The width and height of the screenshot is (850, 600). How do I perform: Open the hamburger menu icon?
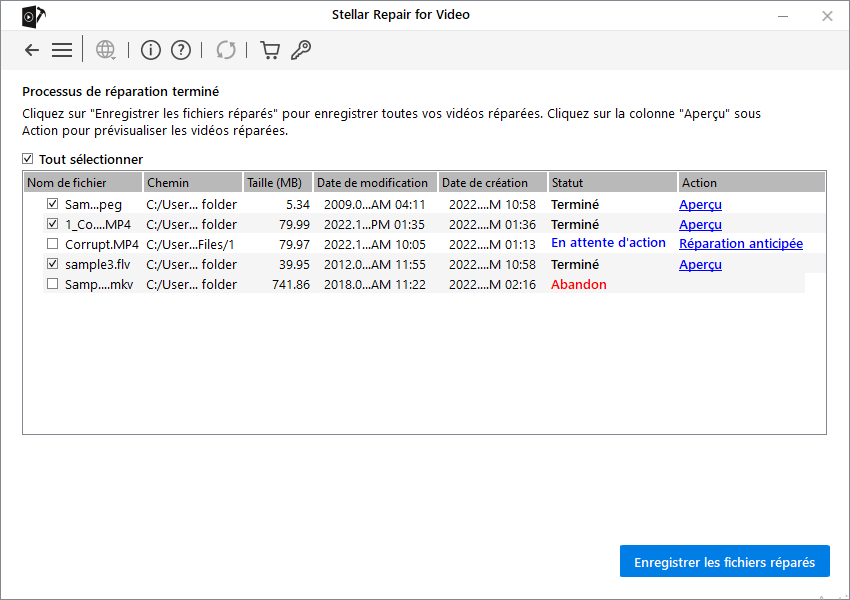[62, 50]
